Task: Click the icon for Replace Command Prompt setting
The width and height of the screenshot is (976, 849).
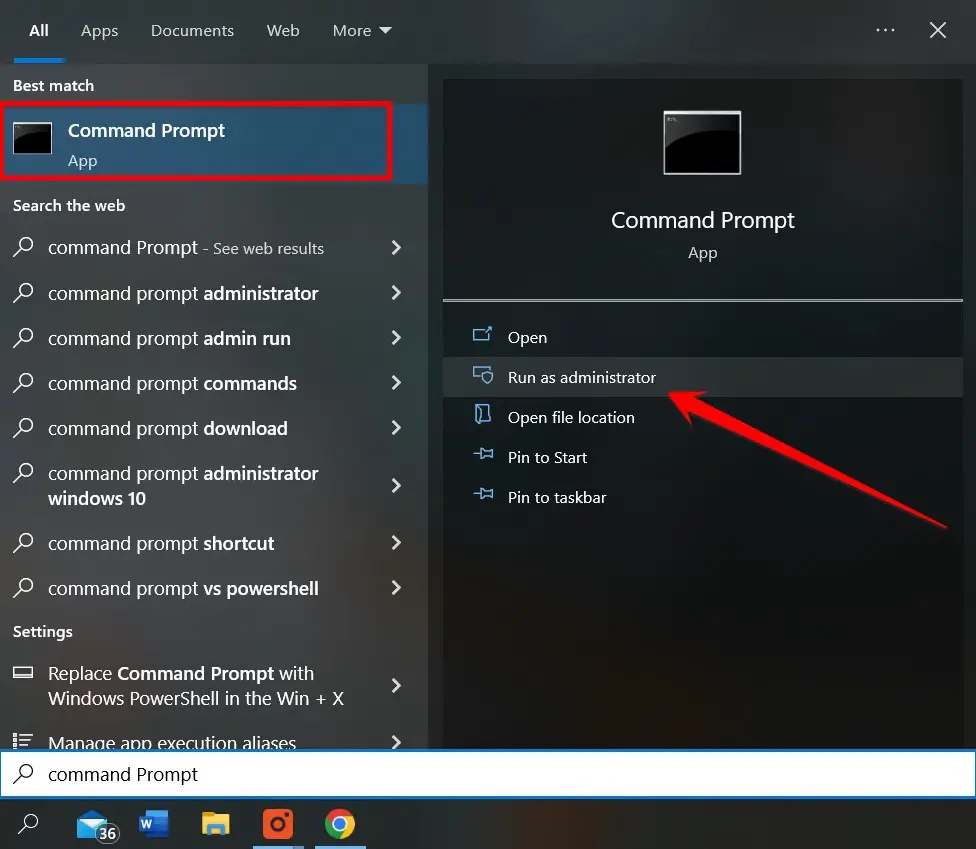Action: (x=23, y=672)
